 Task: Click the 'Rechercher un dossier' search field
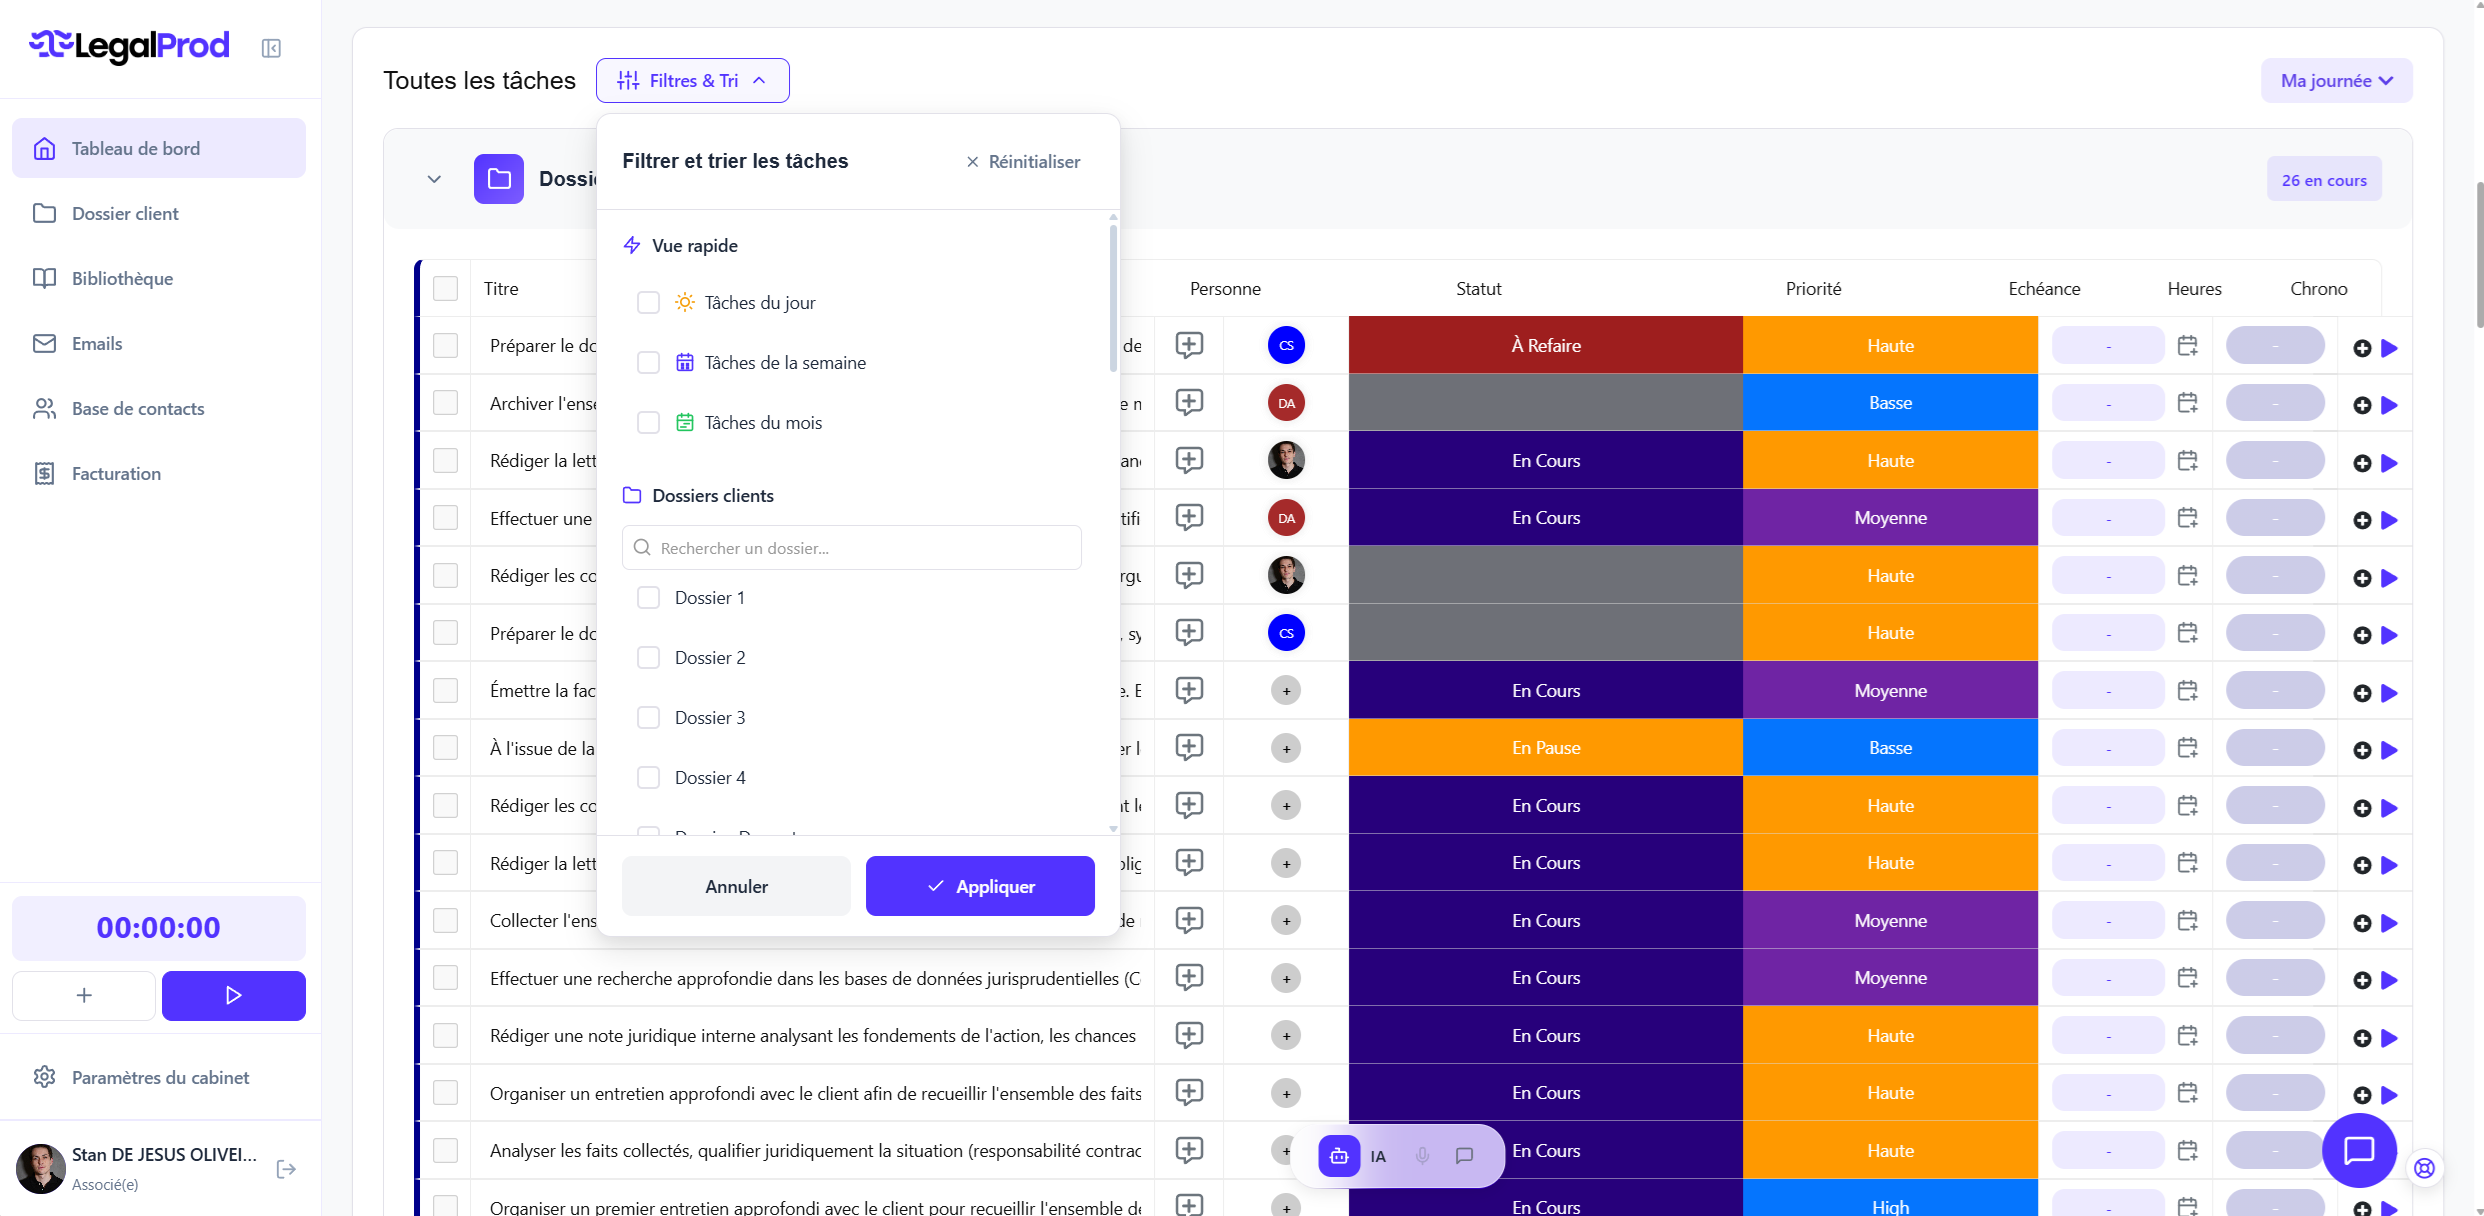pyautogui.click(x=851, y=548)
